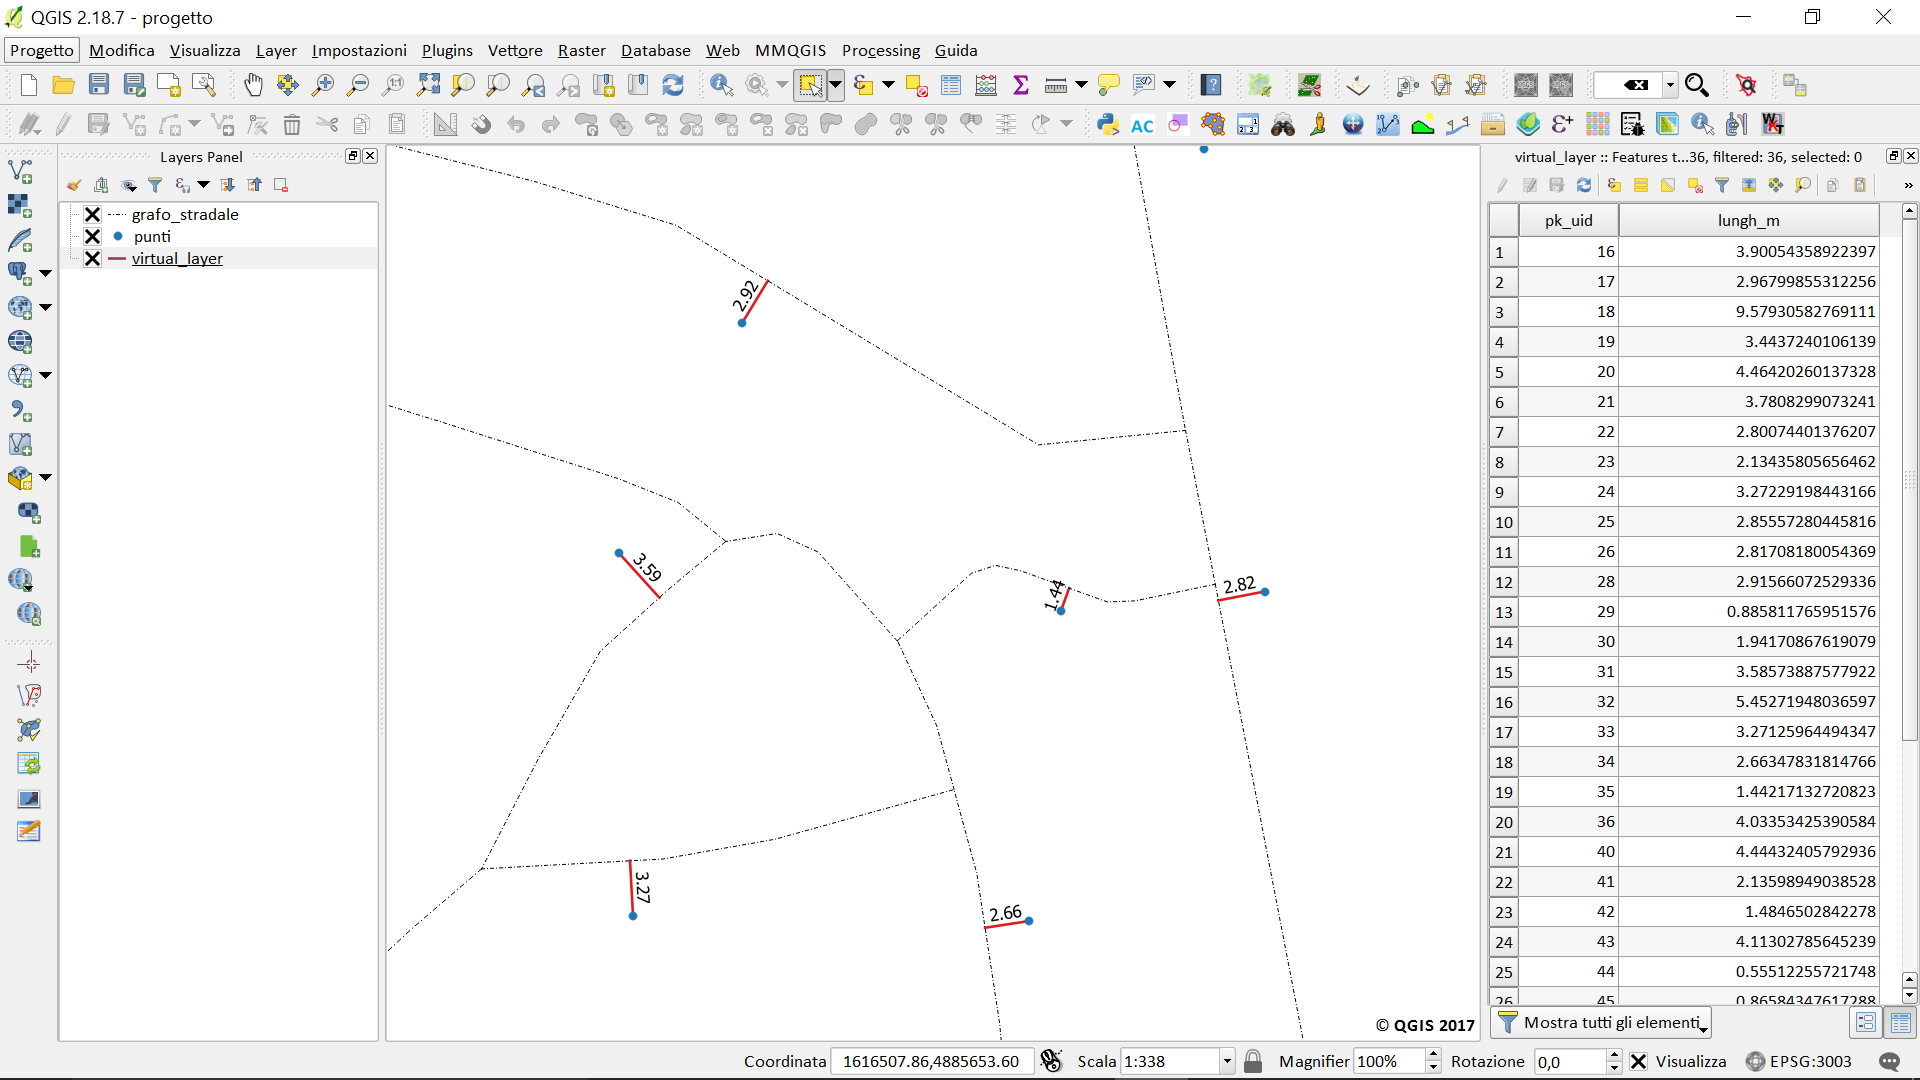Screen dimensions: 1920x1080
Task: Click into the Coordinata input field
Action: [x=930, y=1061]
